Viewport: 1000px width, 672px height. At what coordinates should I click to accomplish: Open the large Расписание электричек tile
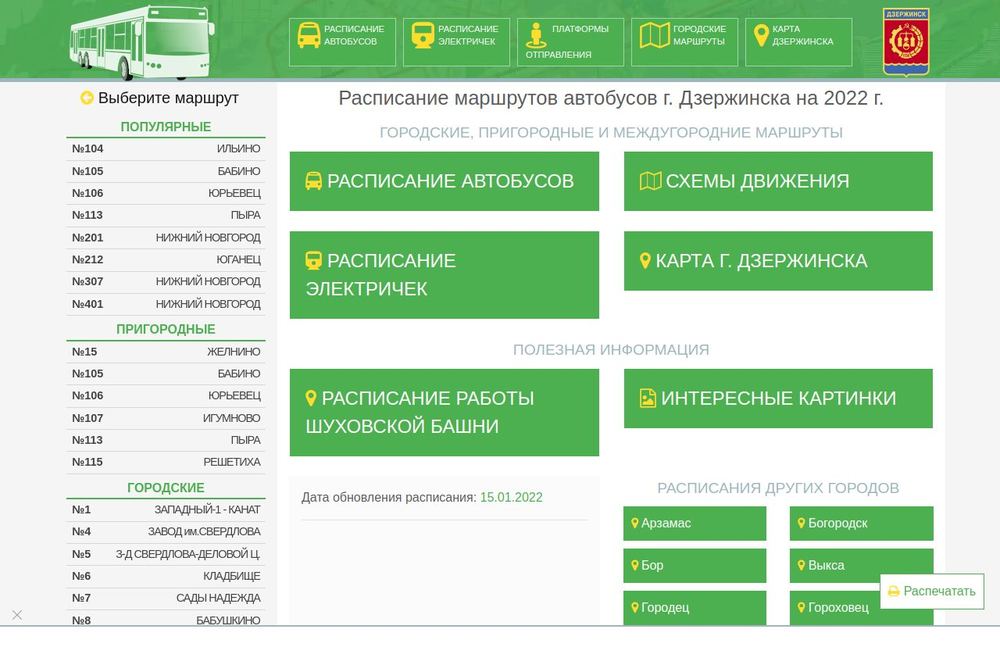[x=445, y=275]
